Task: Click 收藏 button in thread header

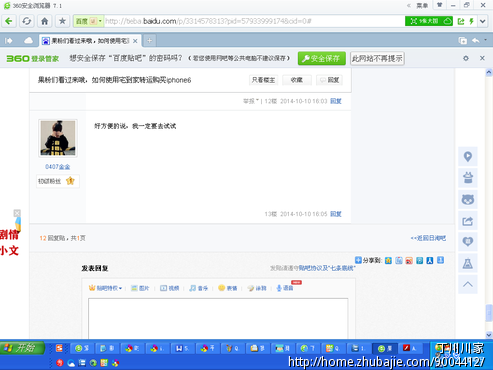Action: [x=297, y=80]
